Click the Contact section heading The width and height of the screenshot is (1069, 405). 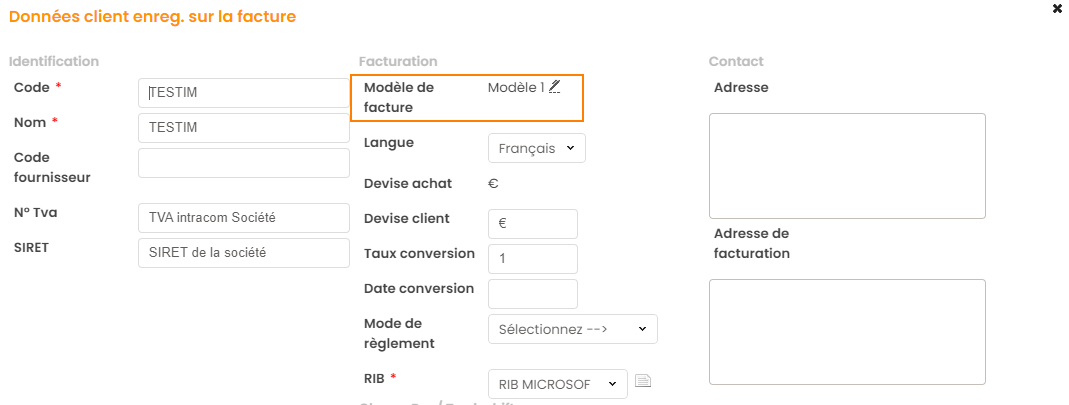coord(736,62)
